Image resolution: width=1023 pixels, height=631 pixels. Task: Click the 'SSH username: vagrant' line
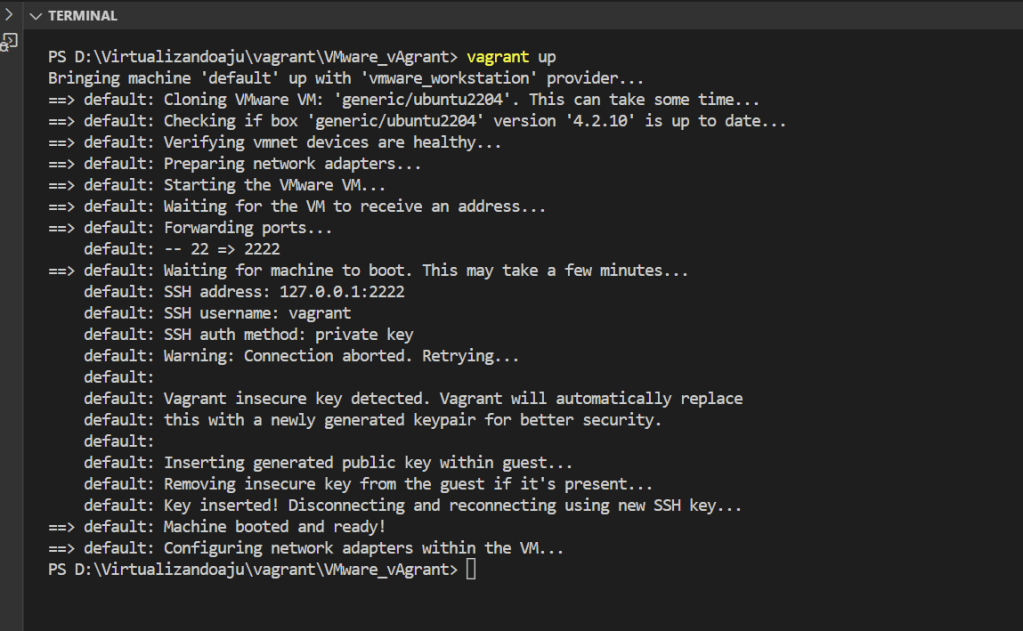tap(257, 313)
